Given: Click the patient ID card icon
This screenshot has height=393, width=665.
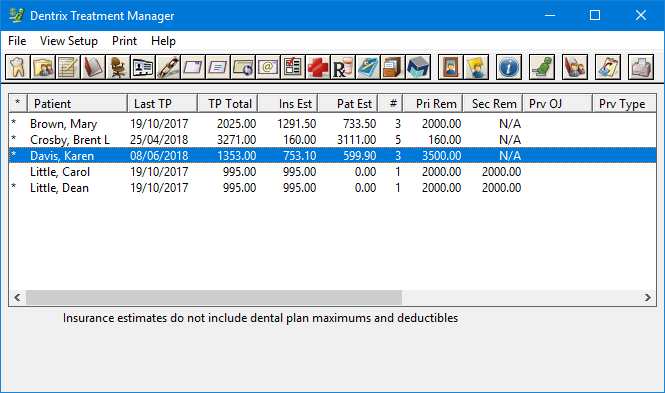Looking at the screenshot, I should (x=142, y=67).
